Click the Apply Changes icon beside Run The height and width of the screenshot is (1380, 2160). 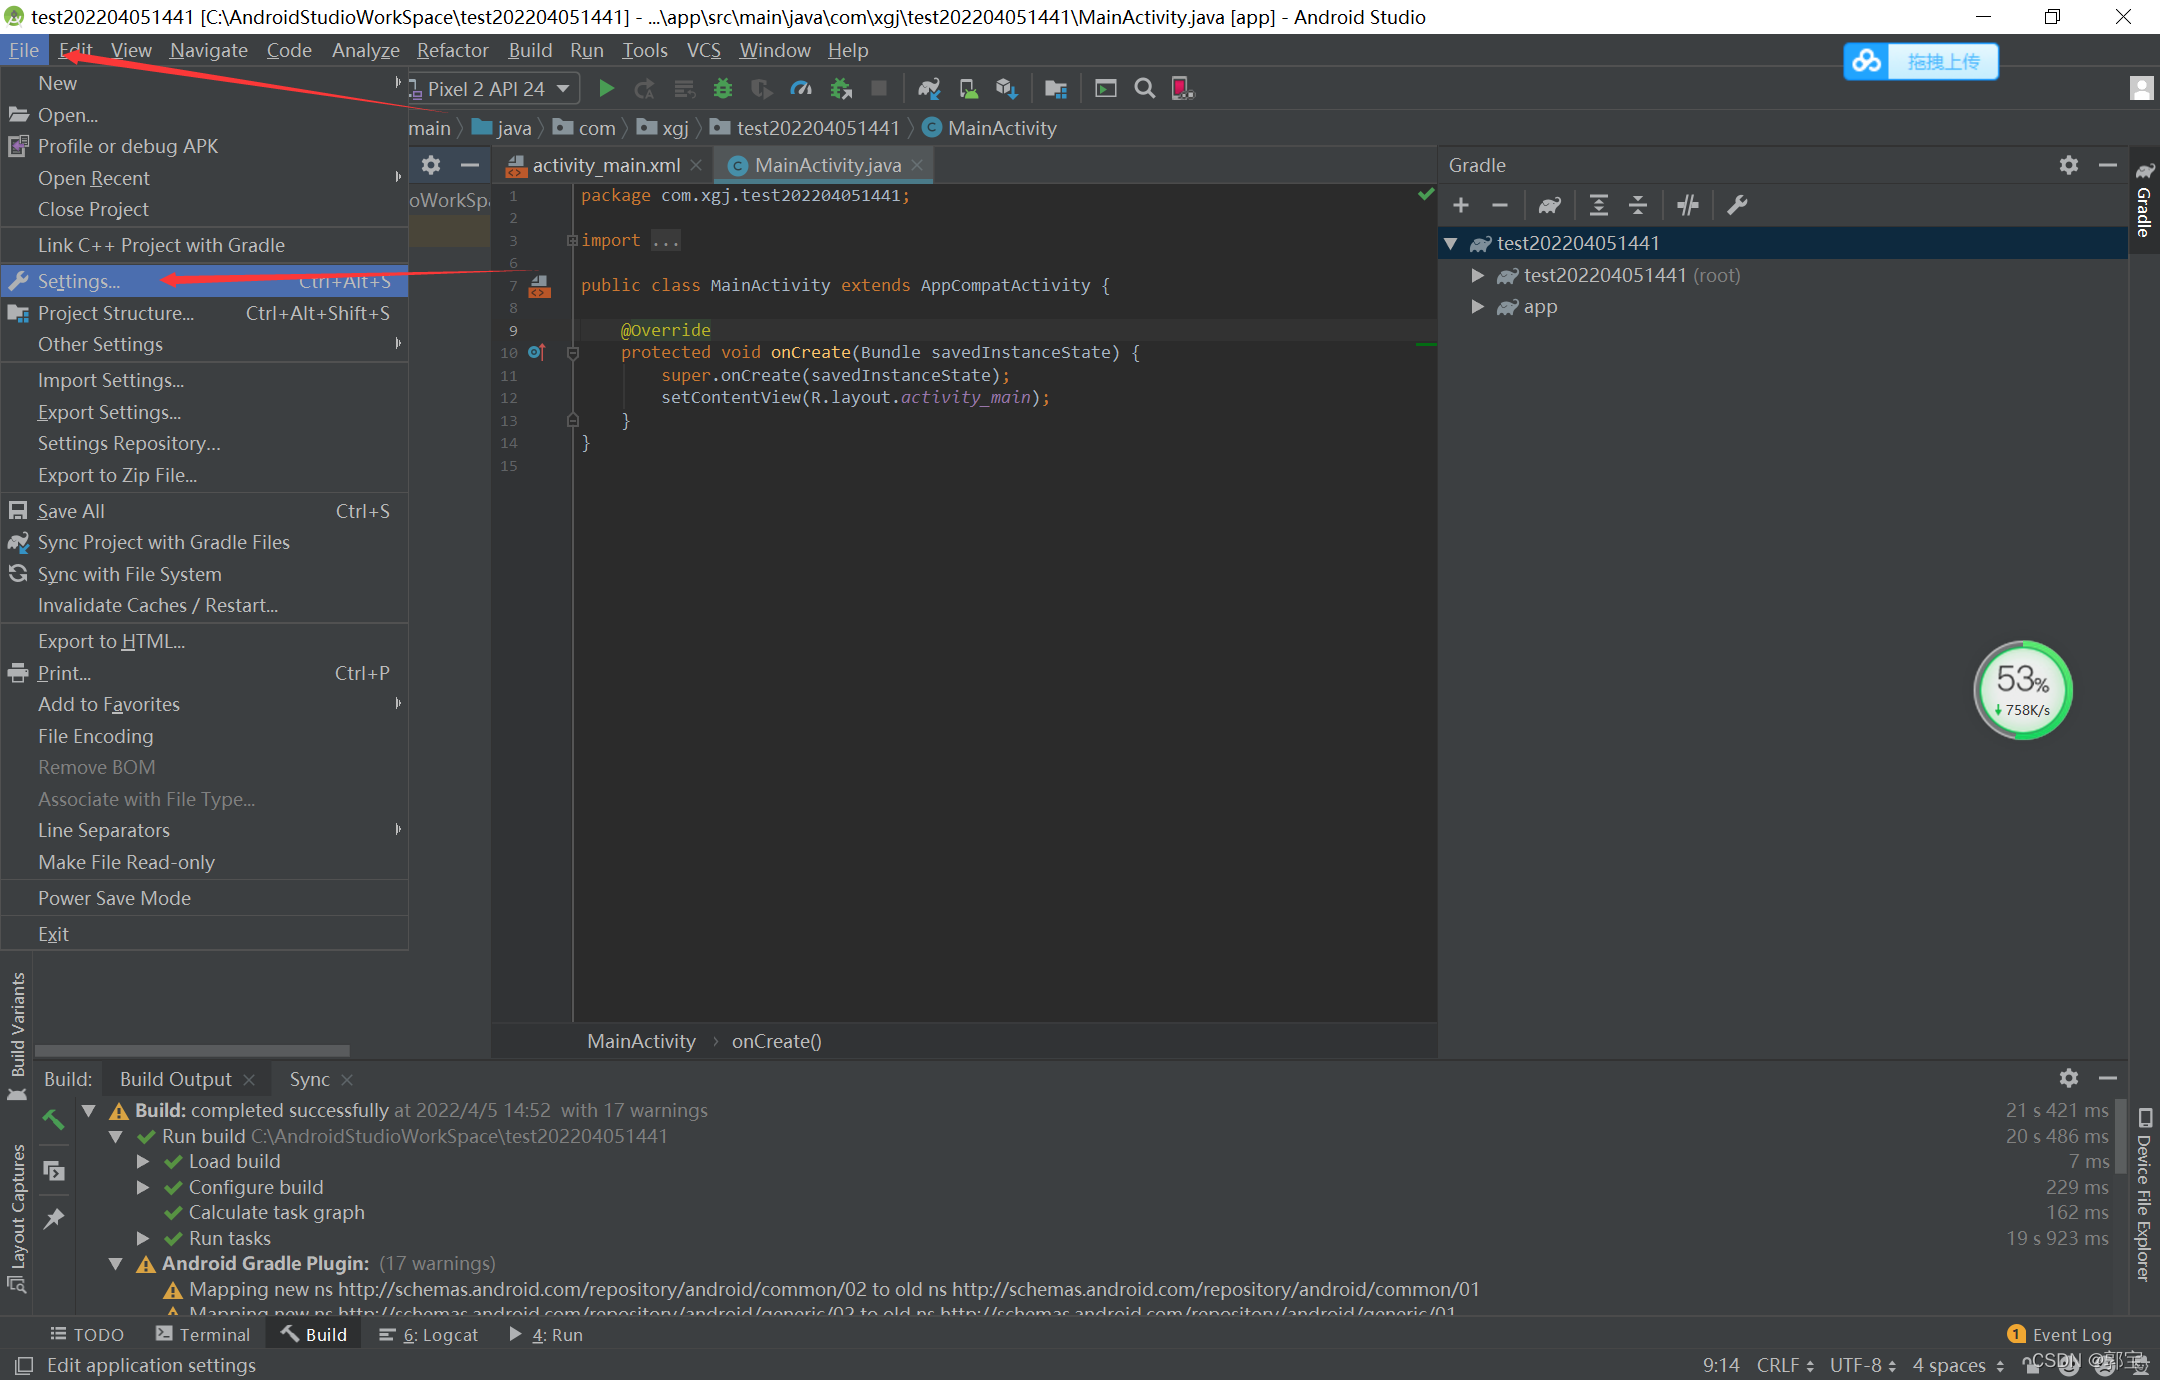(645, 89)
